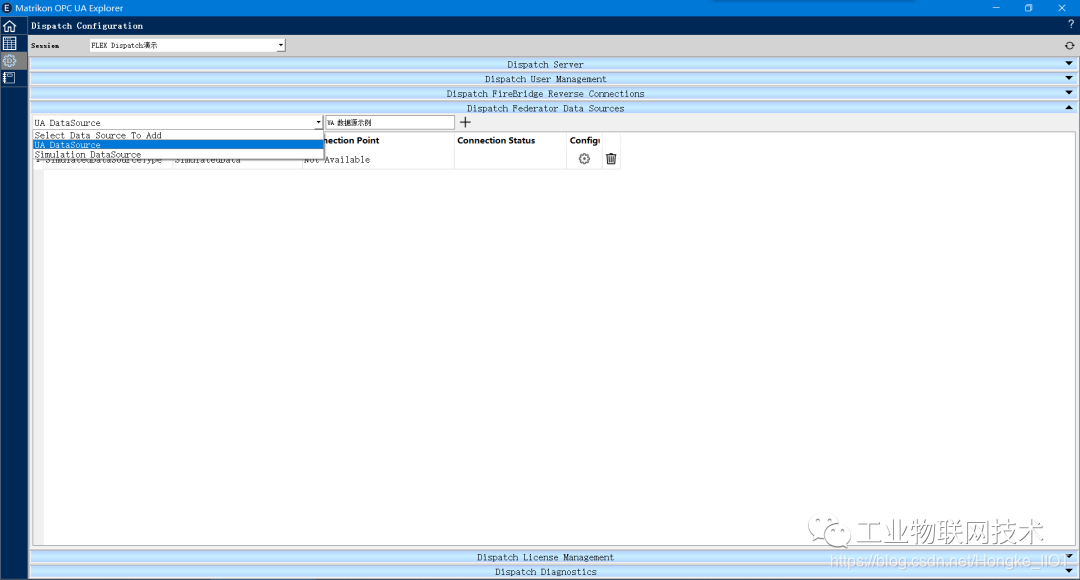The image size is (1080, 580).
Task: Configure SimulatedData source via gear icon
Action: click(x=584, y=159)
